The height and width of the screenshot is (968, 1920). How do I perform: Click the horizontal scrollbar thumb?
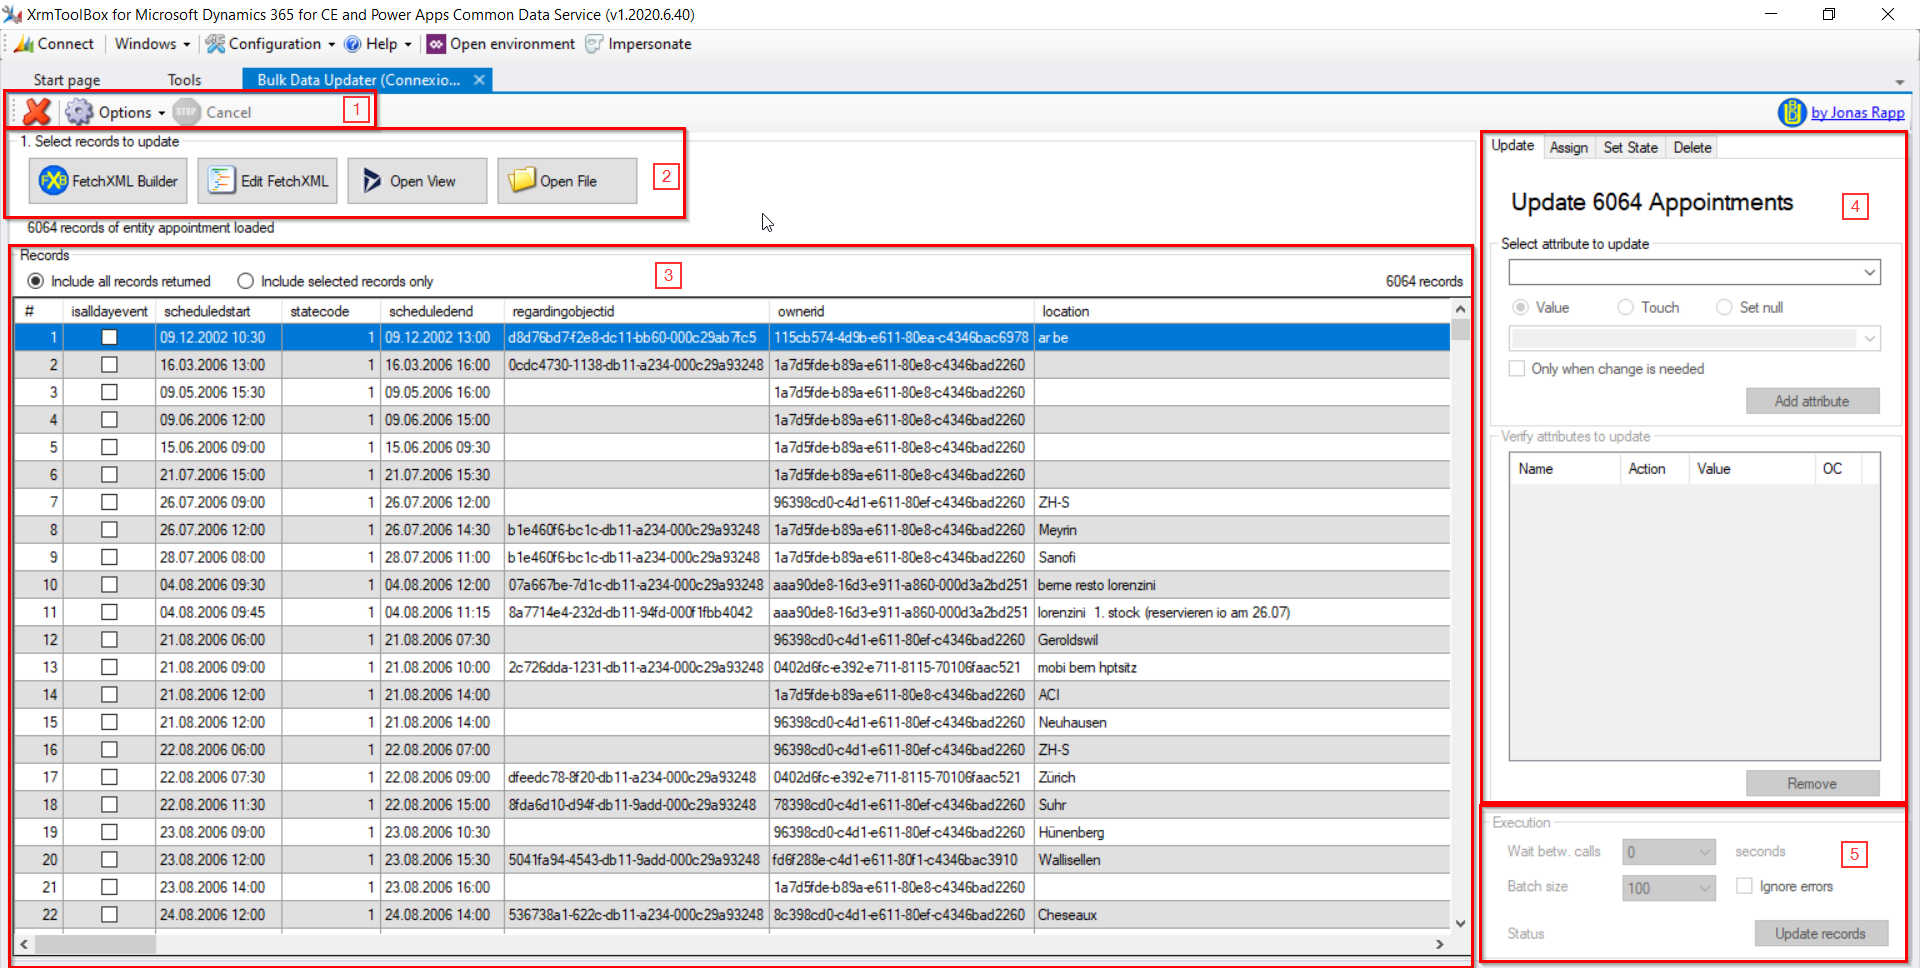pyautogui.click(x=95, y=944)
